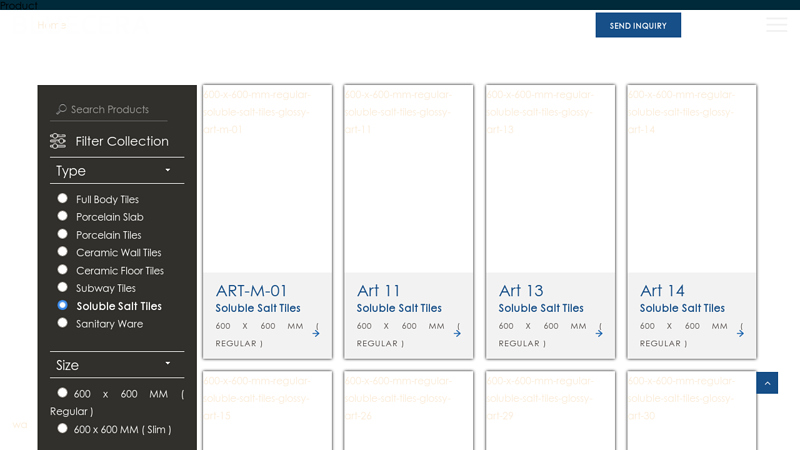
Task: Click the arrow icon on Art 13 card
Action: (x=599, y=332)
